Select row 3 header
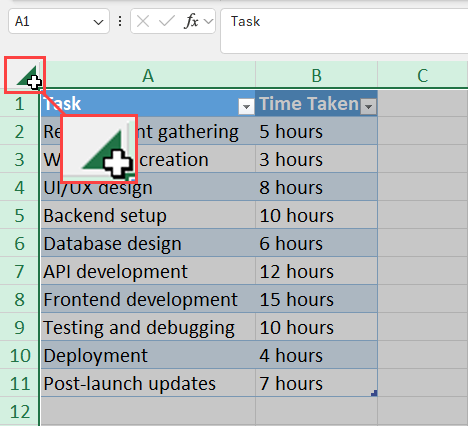The height and width of the screenshot is (426, 468). 19,159
